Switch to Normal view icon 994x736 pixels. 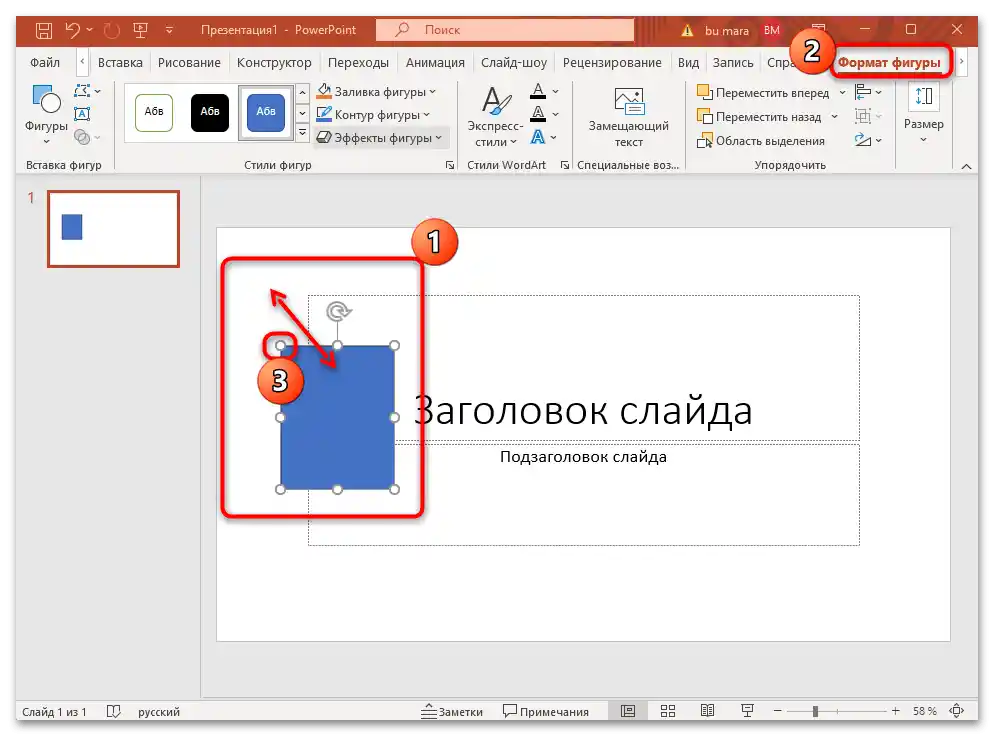[628, 711]
